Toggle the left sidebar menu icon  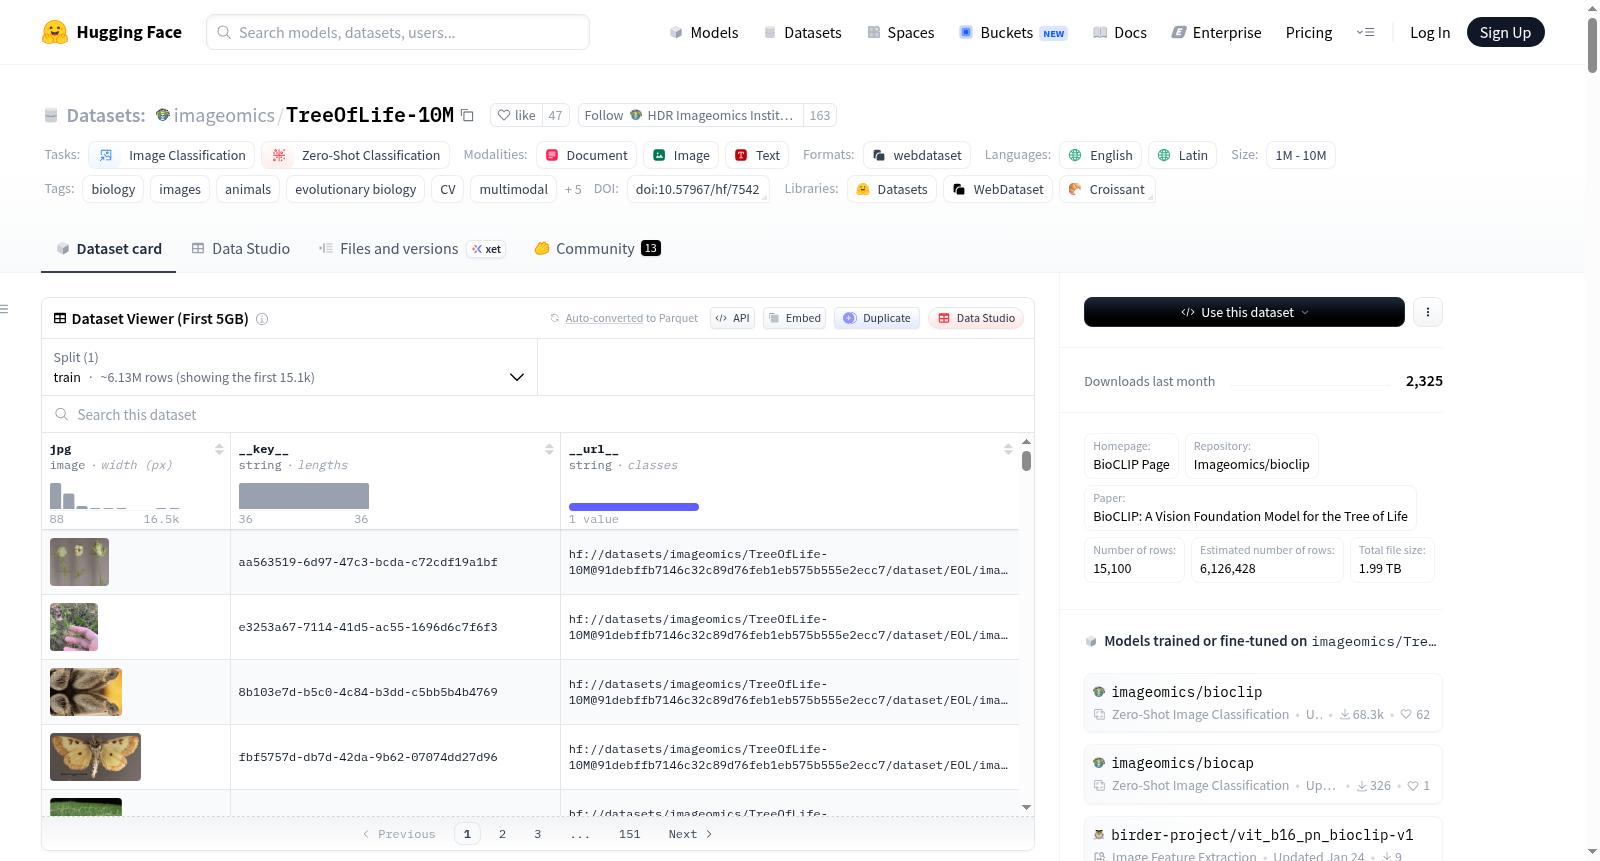[x=4, y=309]
